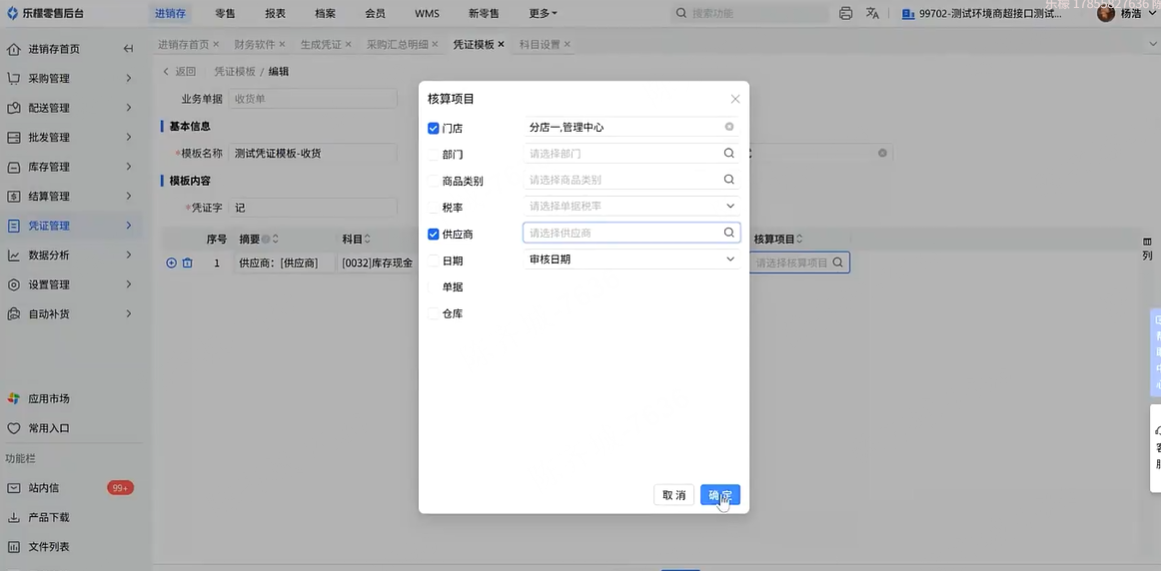Open the 更多 top menu
1161x571 pixels.
[543, 13]
